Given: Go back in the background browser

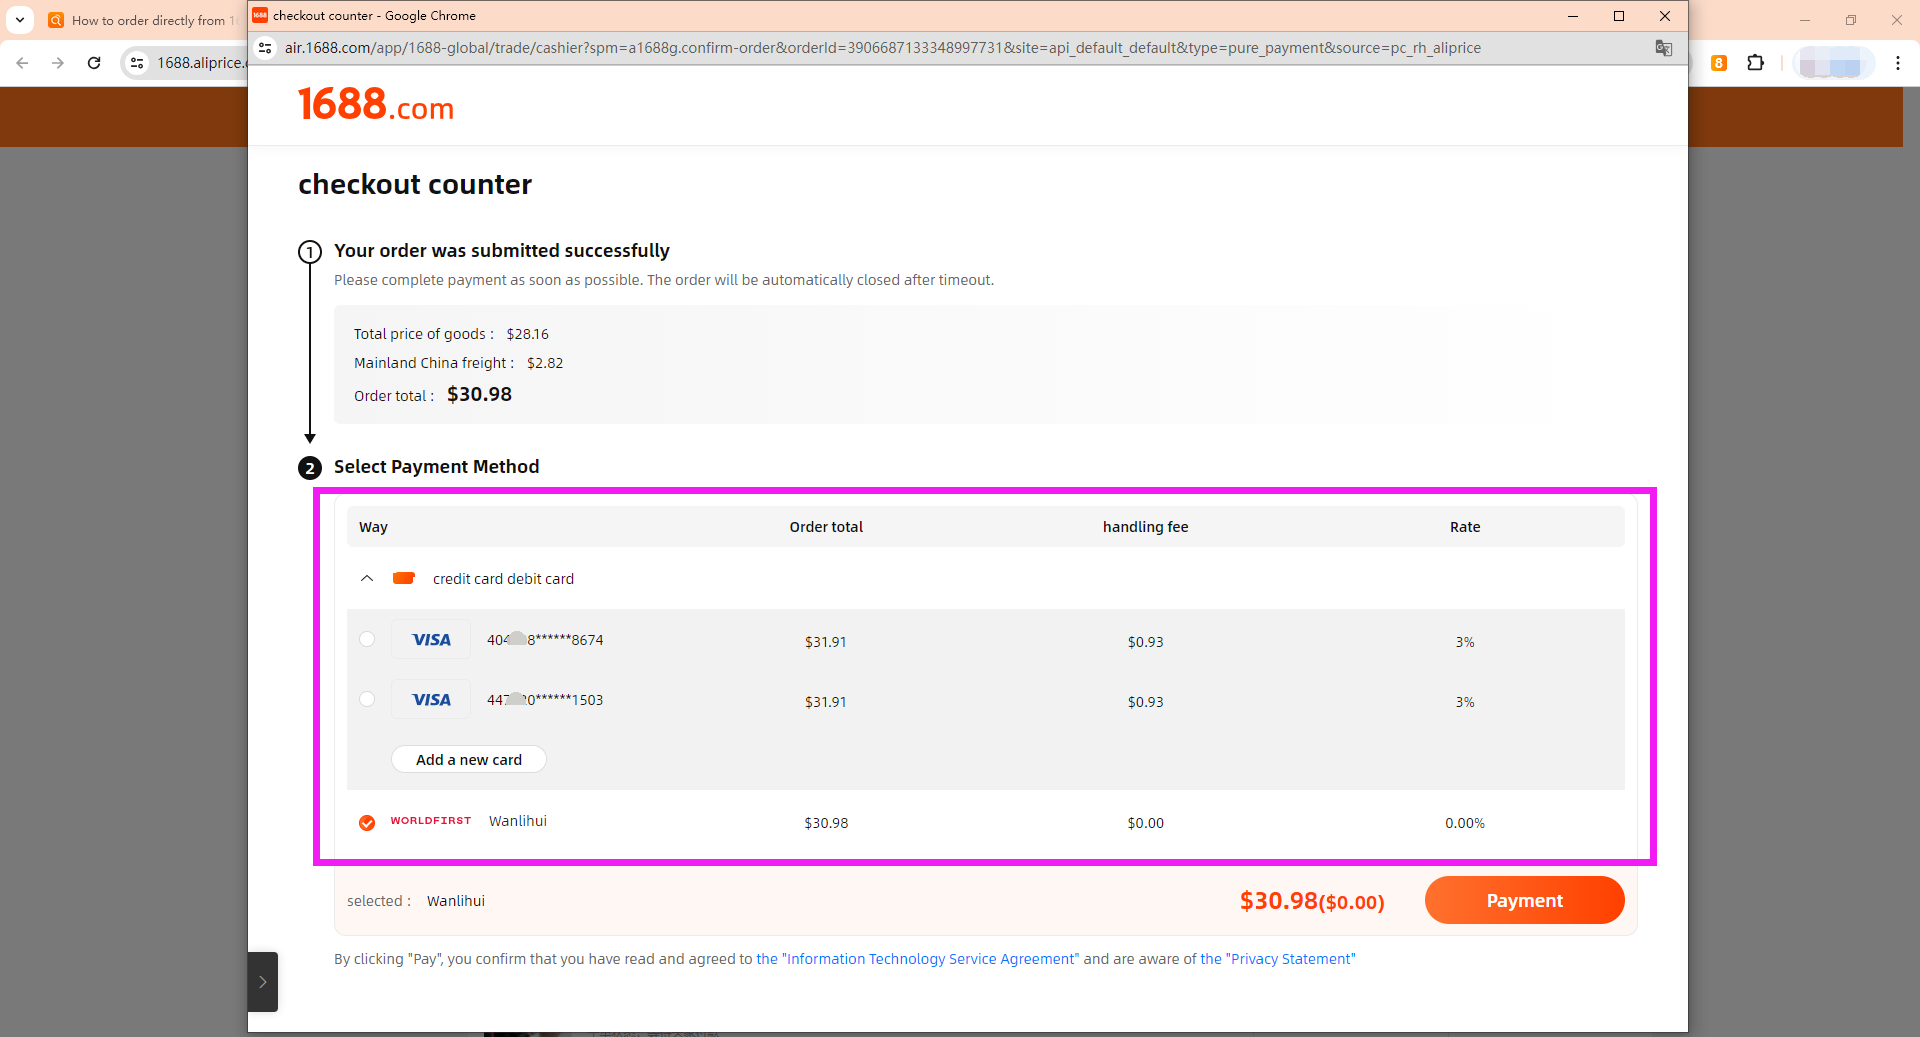Looking at the screenshot, I should pos(22,63).
